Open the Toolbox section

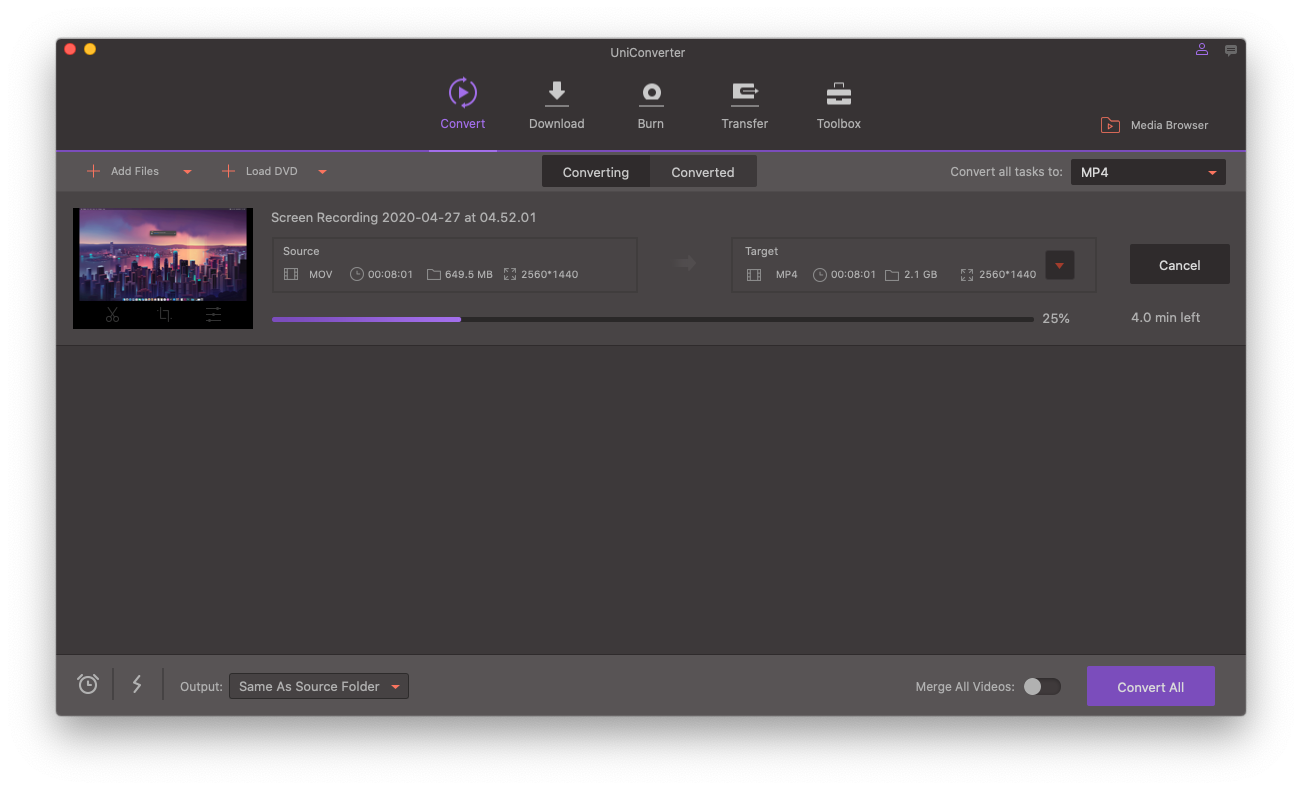click(x=838, y=104)
